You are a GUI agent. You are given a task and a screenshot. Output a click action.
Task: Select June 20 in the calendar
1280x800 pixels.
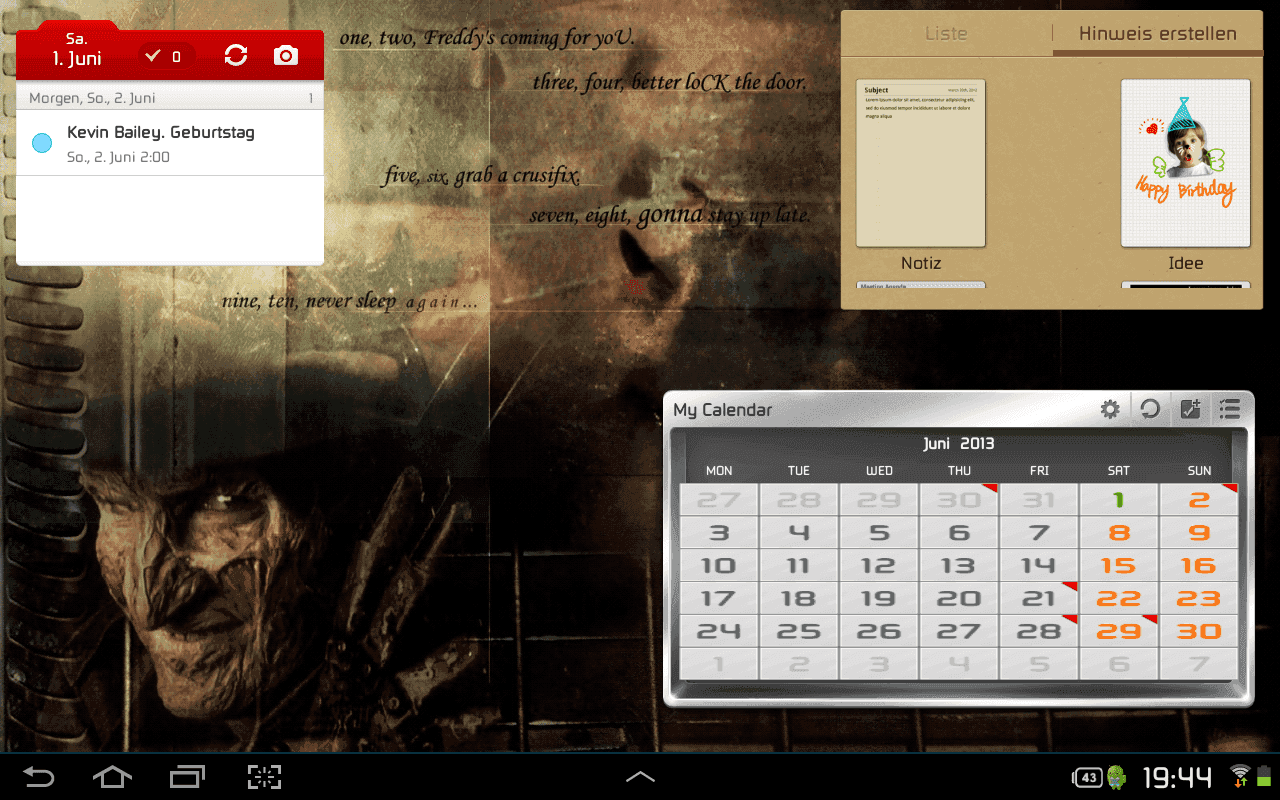pyautogui.click(x=959, y=599)
